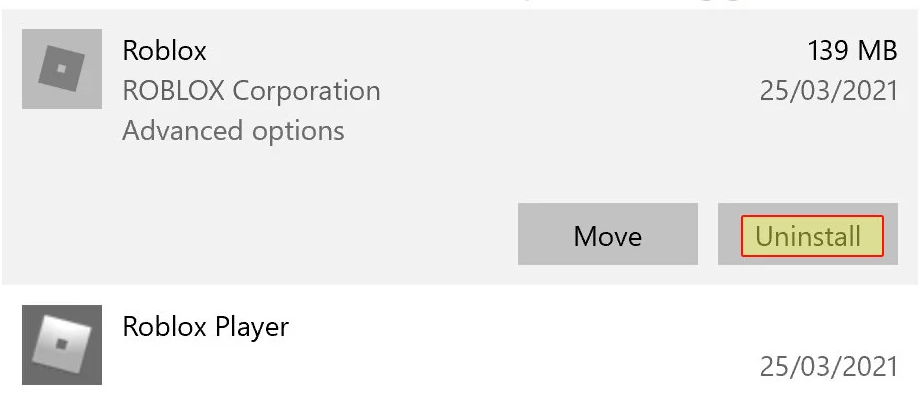Click Roblox Player's 25/03/2021 install date
Screen dimensions: 920x395
tap(828, 367)
